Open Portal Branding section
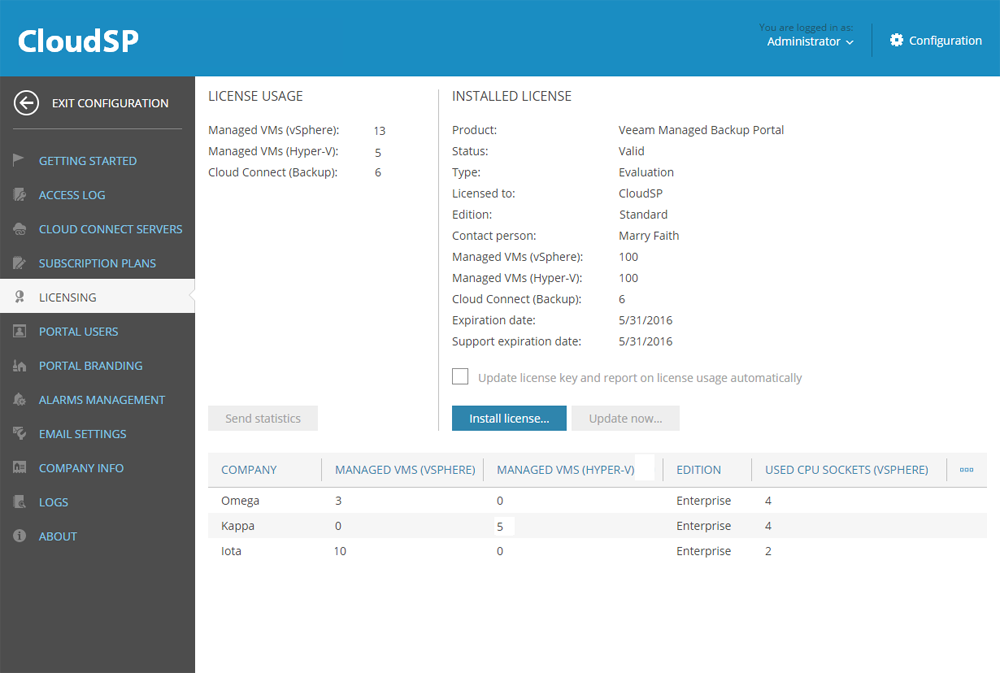Screen dimensions: 1000x673 coord(91,366)
